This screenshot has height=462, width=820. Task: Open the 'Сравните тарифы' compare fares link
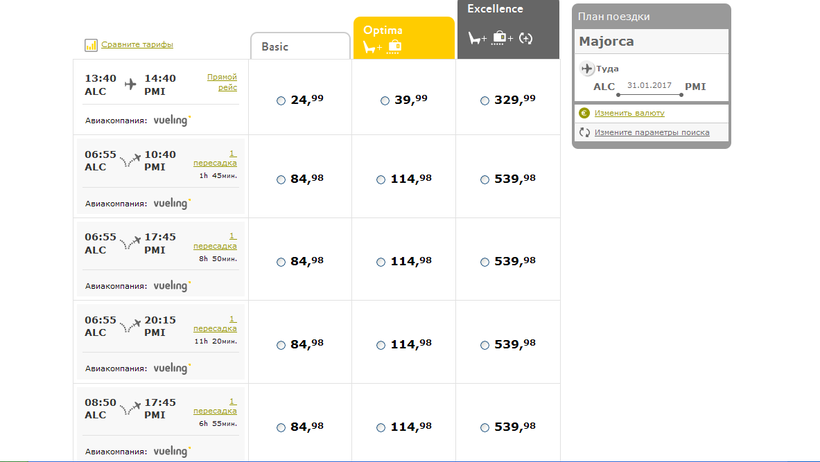pyautogui.click(x=137, y=45)
